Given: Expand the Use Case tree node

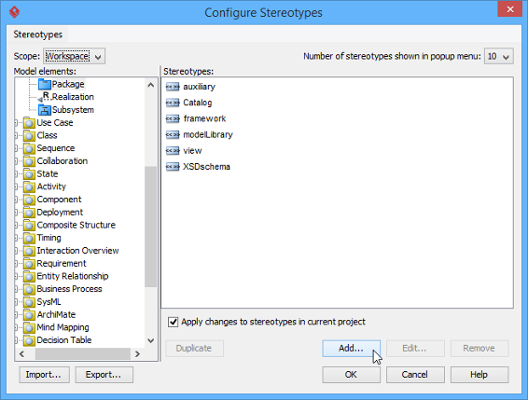Looking at the screenshot, I should [16, 123].
